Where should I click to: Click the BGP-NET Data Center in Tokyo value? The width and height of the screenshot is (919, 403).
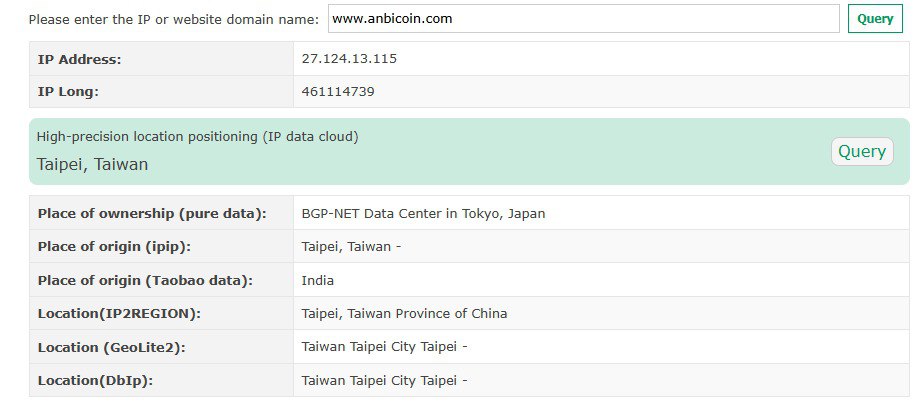[x=423, y=214]
